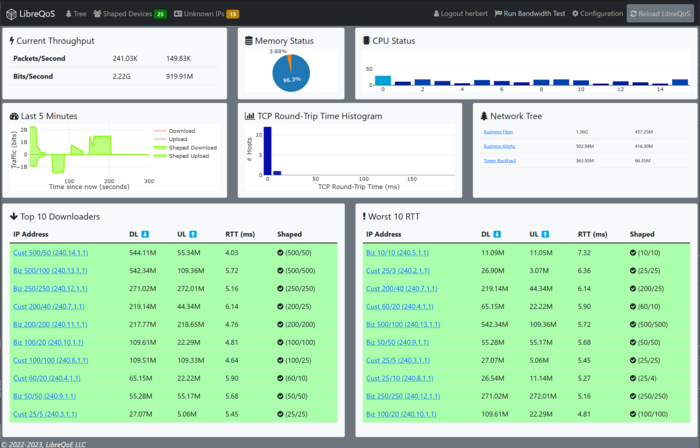
Task: Open Business Fiber in Network Tree
Action: click(x=498, y=132)
